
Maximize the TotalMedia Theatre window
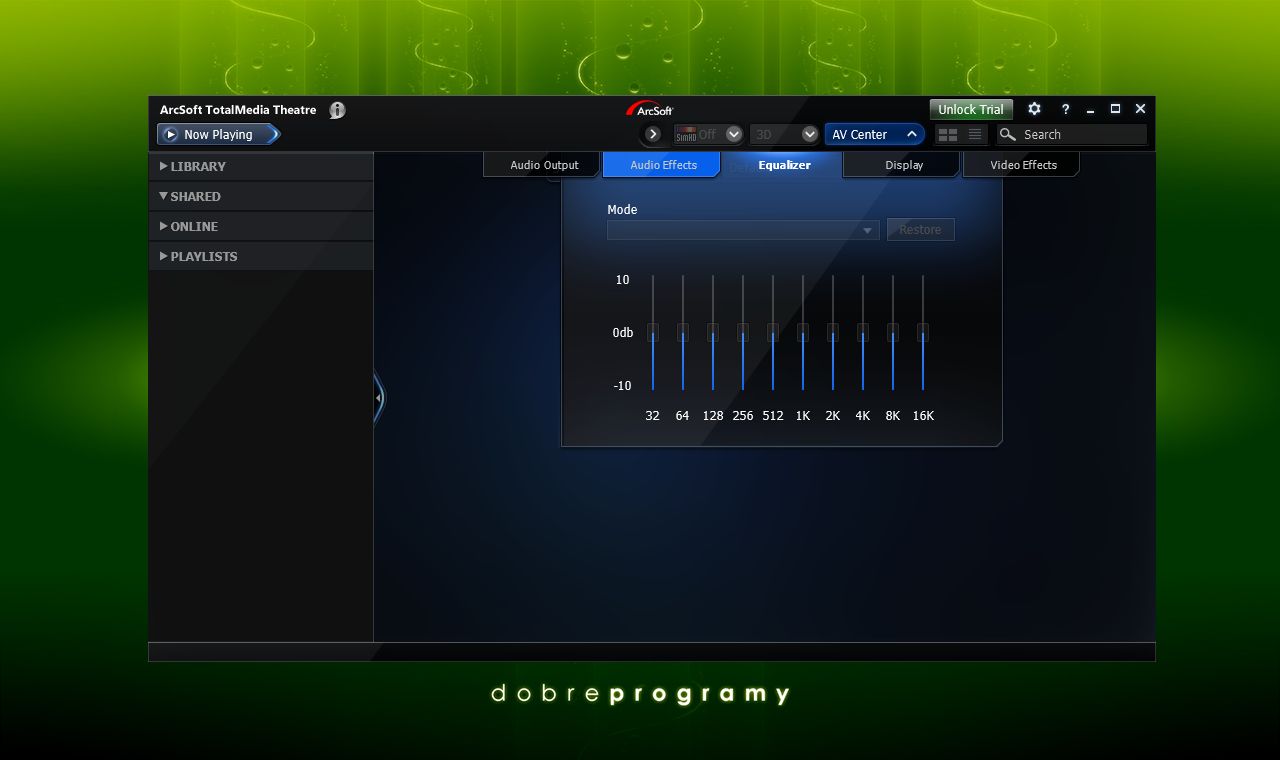[x=1115, y=109]
